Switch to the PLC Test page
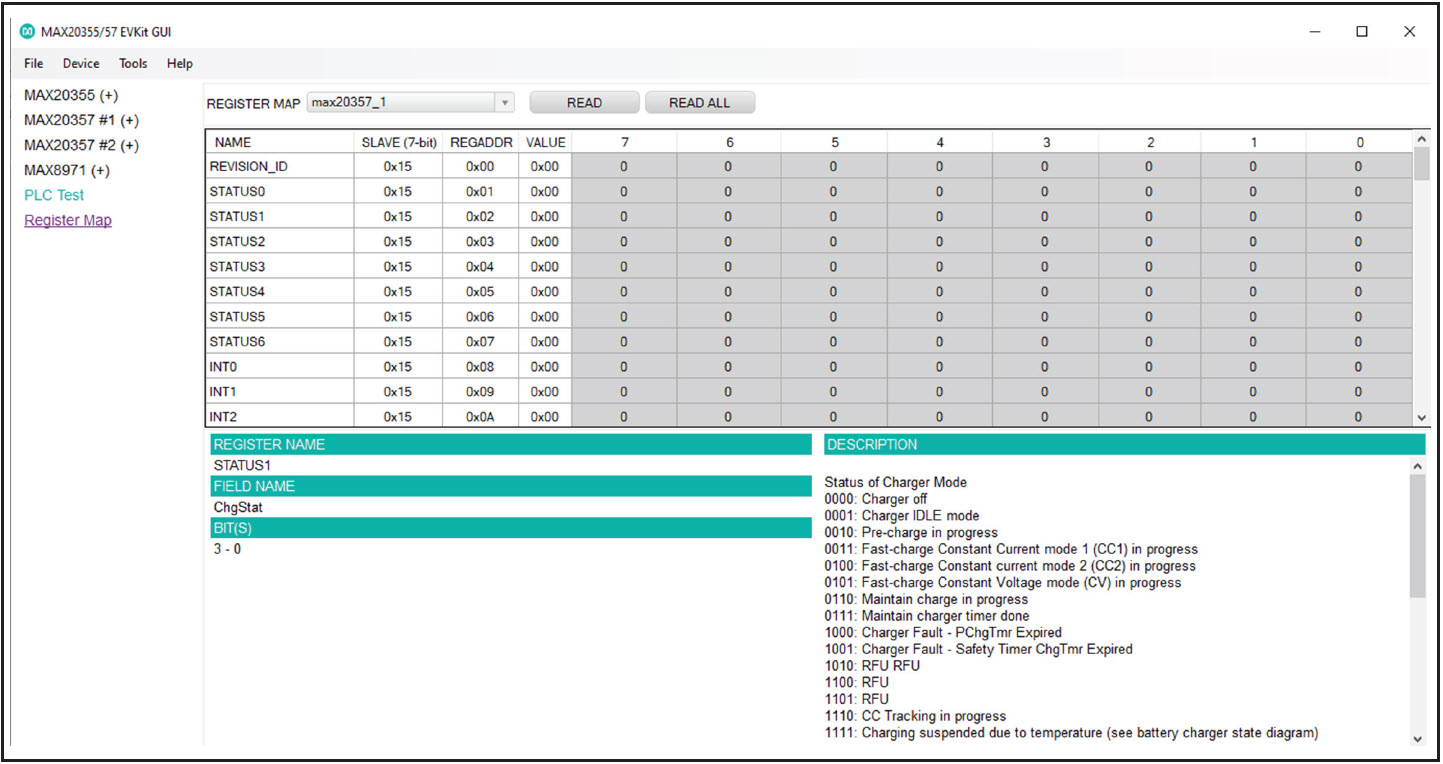The height and width of the screenshot is (764, 1443). tap(54, 195)
